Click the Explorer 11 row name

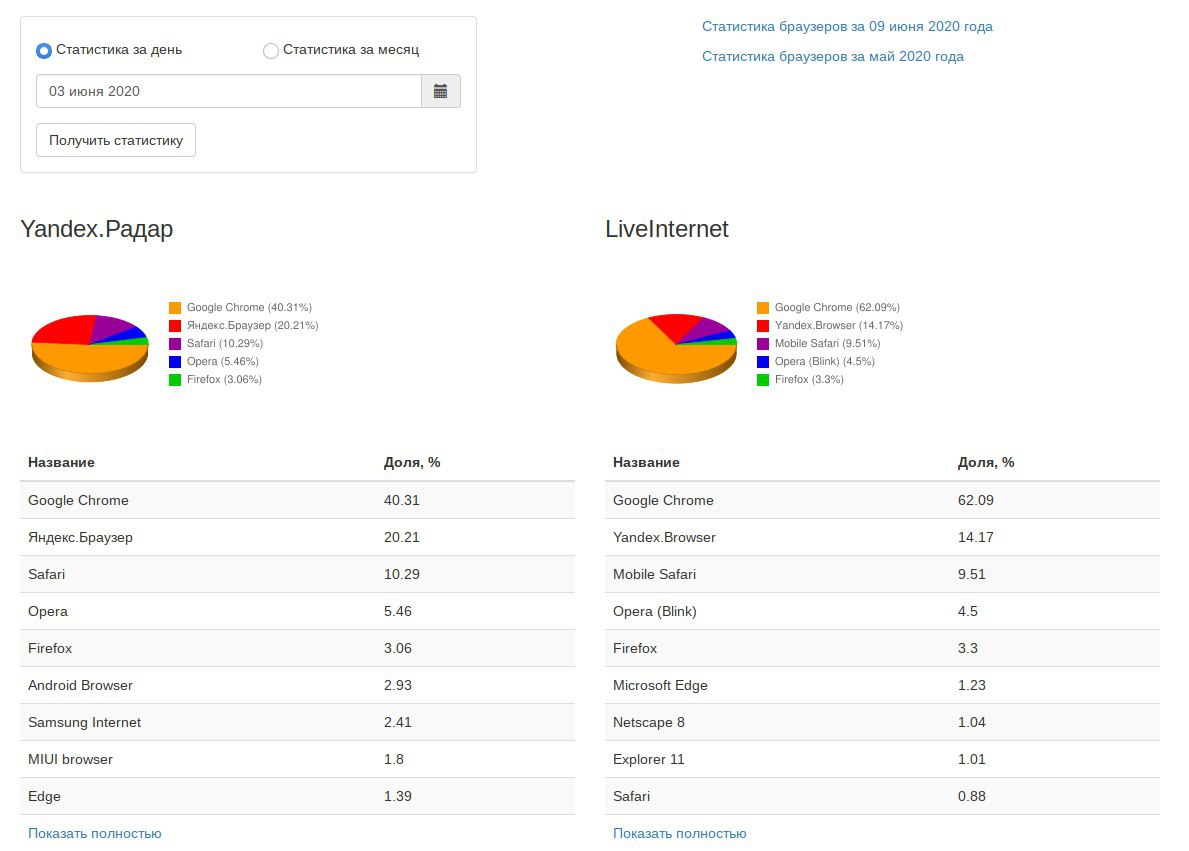pos(648,759)
